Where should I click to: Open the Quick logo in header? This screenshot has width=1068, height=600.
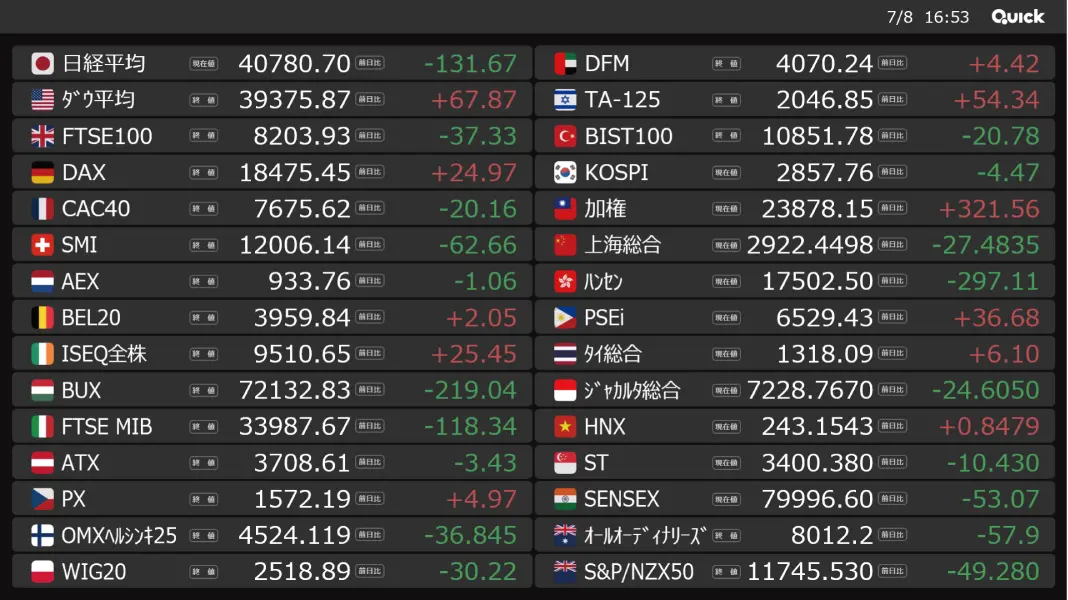pyautogui.click(x=1018, y=17)
